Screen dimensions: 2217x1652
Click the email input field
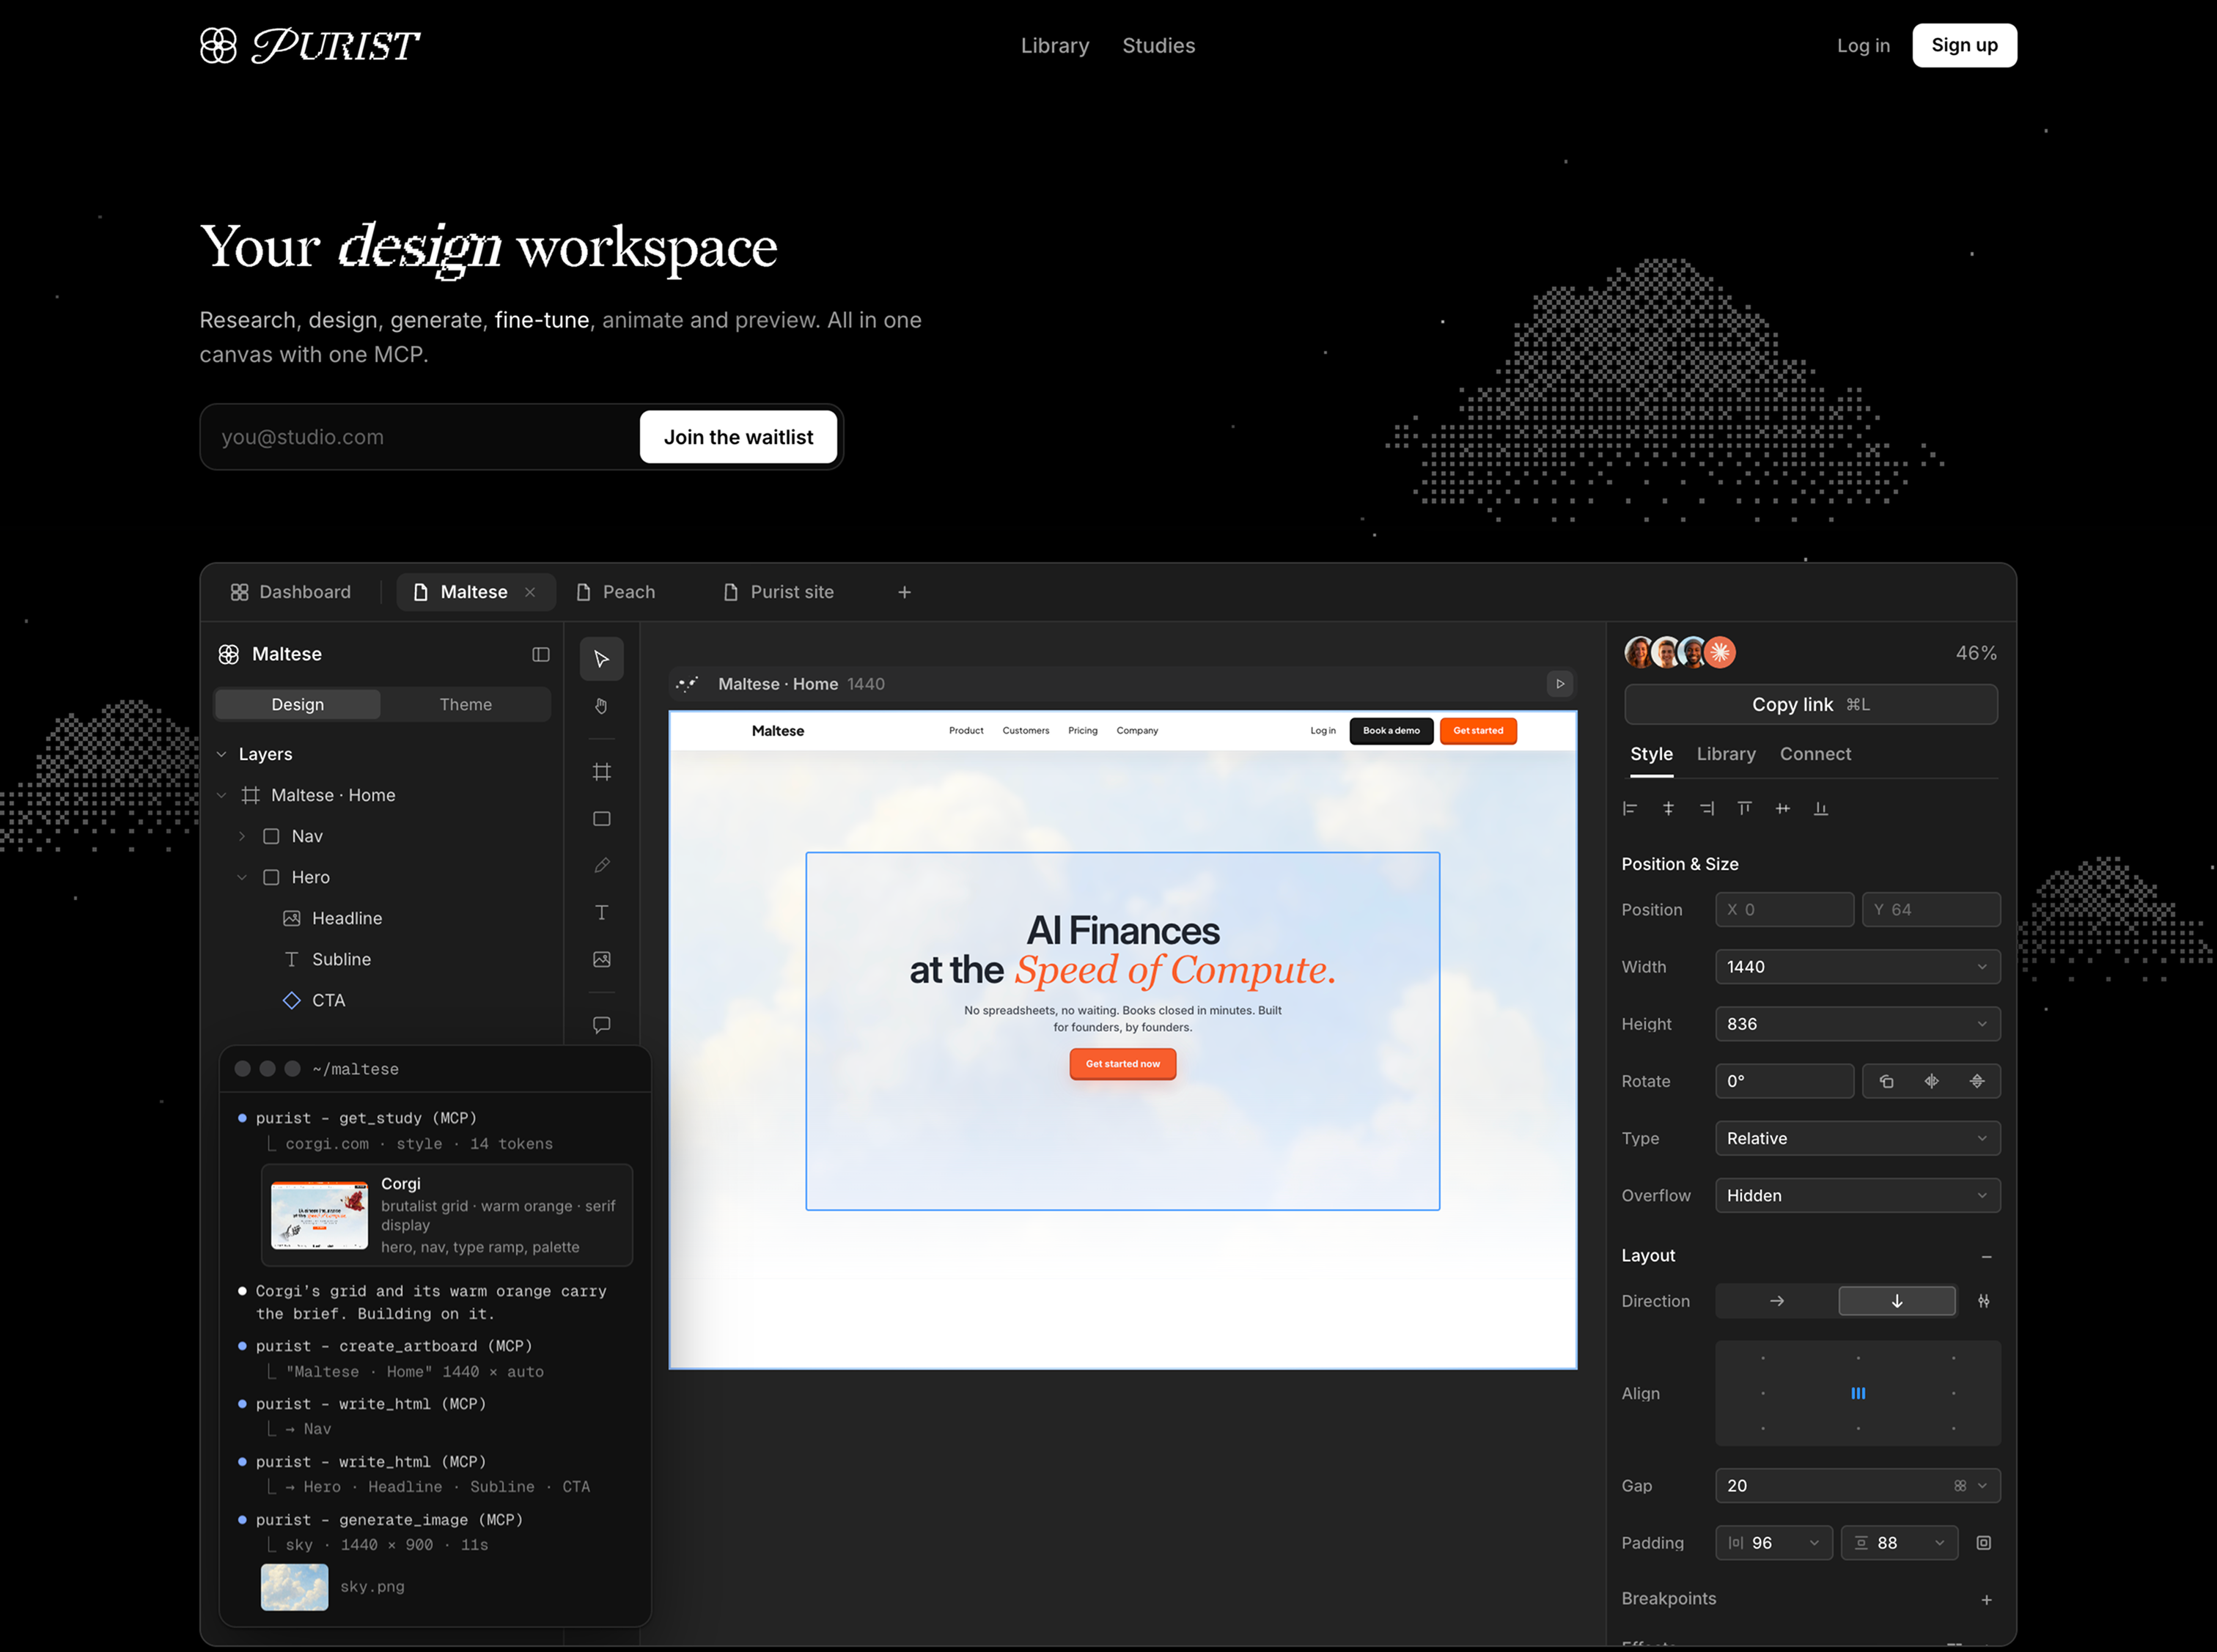tap(420, 437)
